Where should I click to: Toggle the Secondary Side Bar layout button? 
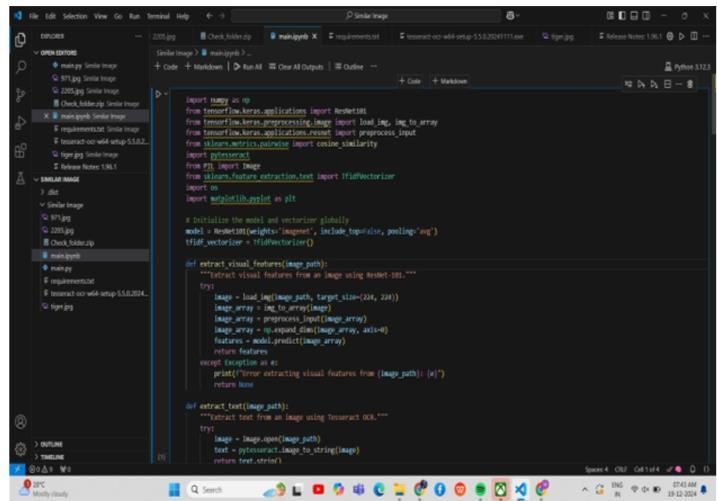point(646,16)
